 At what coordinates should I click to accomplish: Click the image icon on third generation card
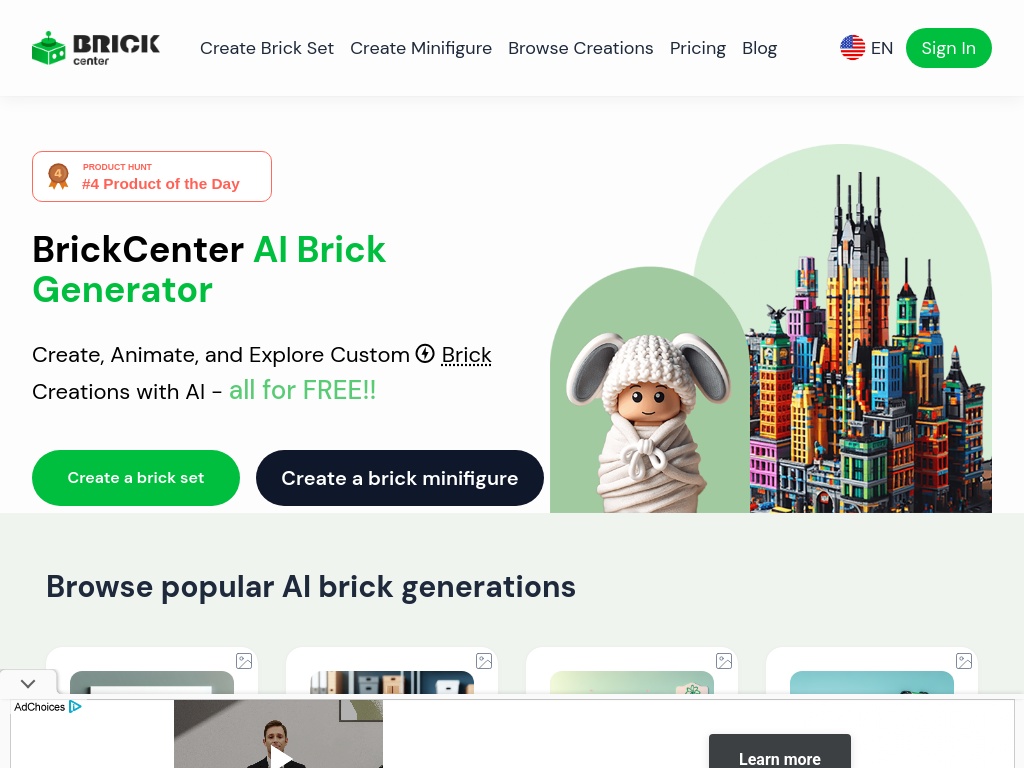tap(724, 661)
